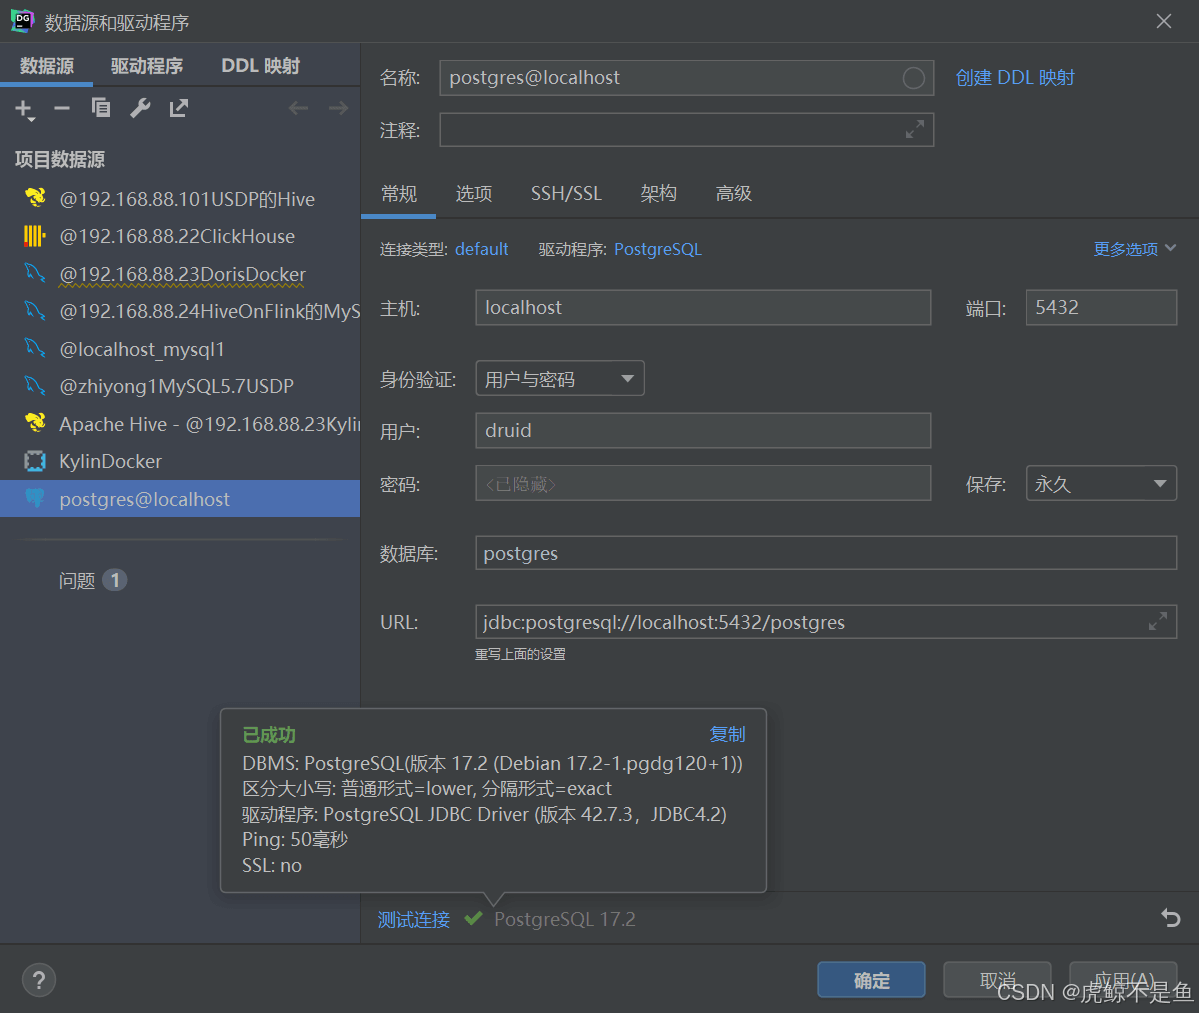Click the green checkmark test result
Image resolution: width=1199 pixels, height=1013 pixels.
tap(473, 918)
